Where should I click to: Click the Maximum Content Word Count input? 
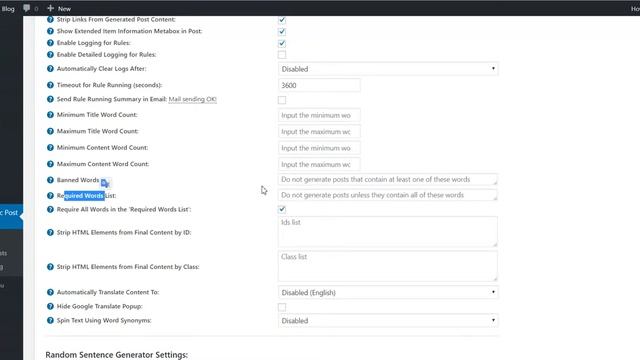[x=319, y=164]
